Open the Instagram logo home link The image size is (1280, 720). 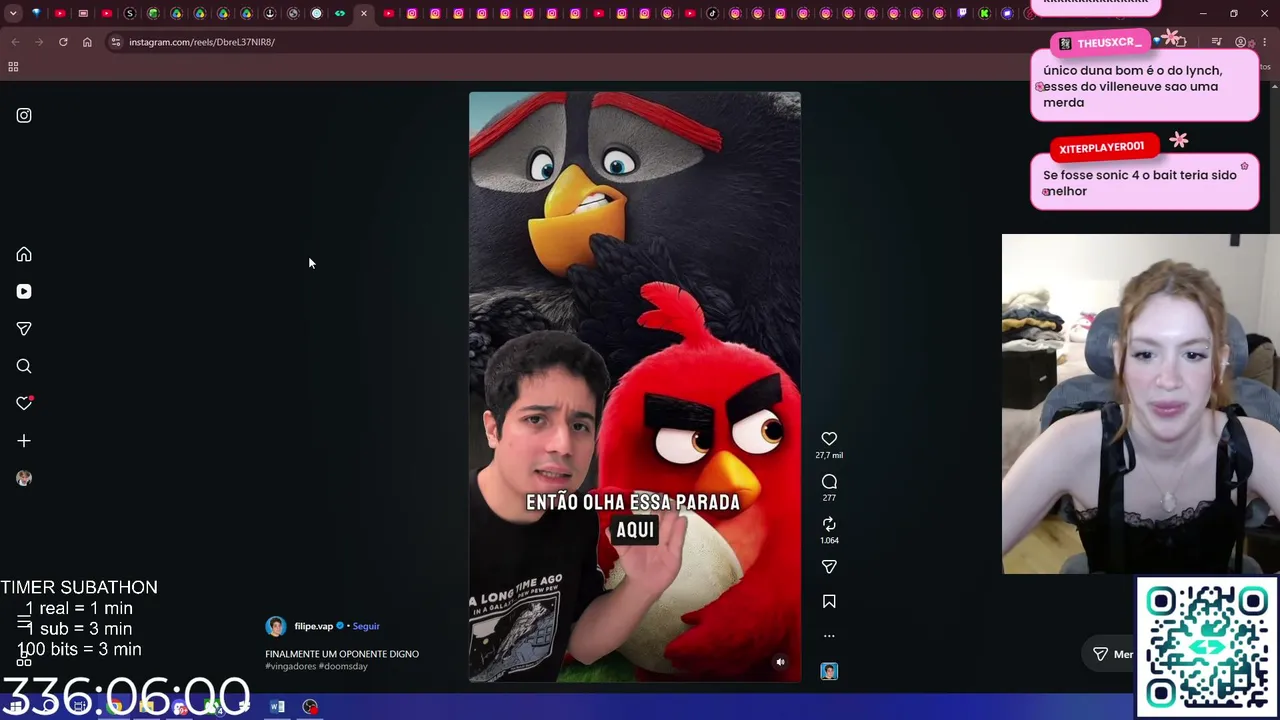point(24,115)
